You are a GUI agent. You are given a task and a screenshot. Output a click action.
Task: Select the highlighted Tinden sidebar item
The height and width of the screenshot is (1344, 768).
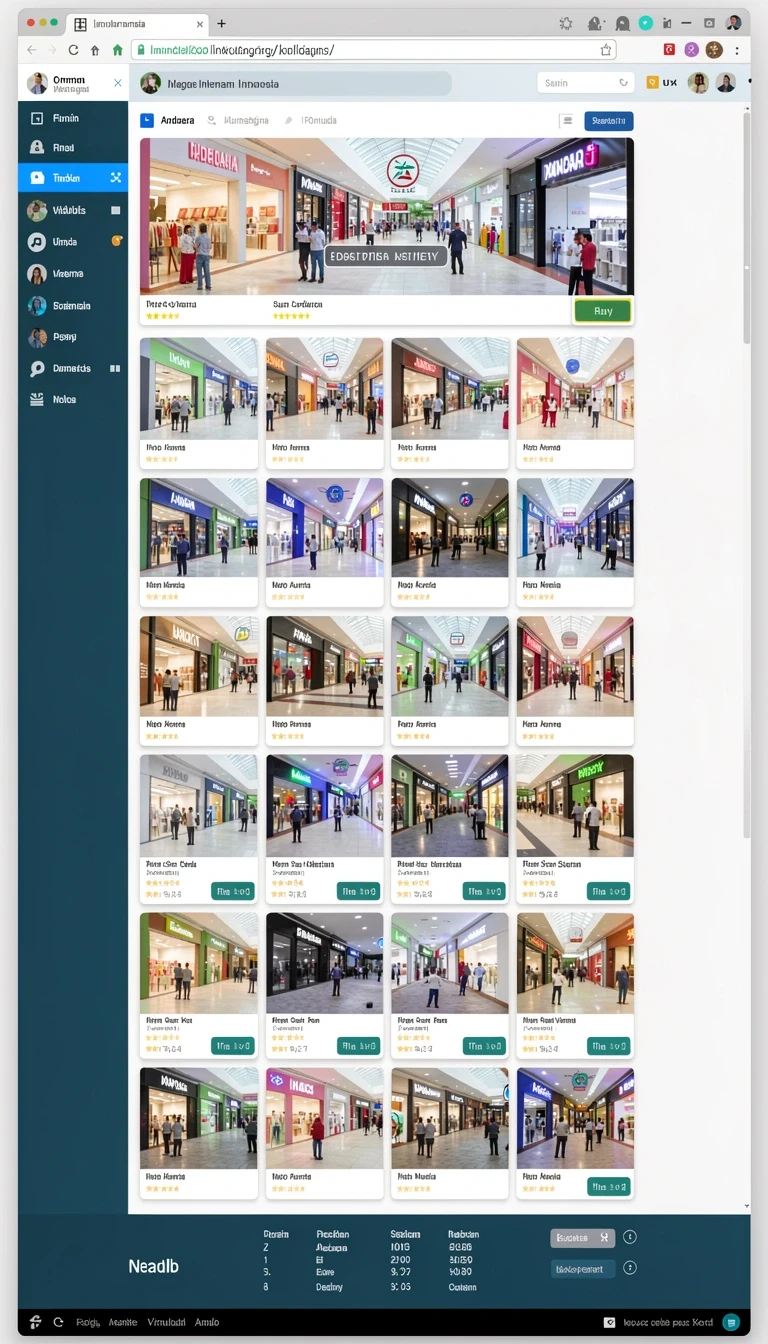73,177
